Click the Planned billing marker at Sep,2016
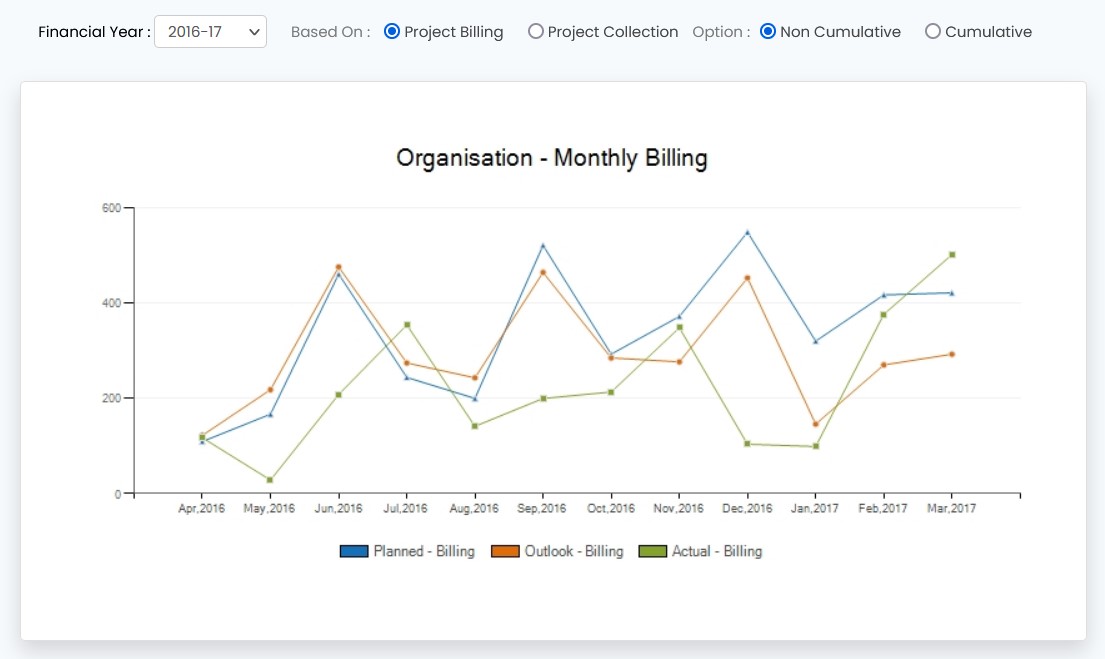 coord(543,245)
